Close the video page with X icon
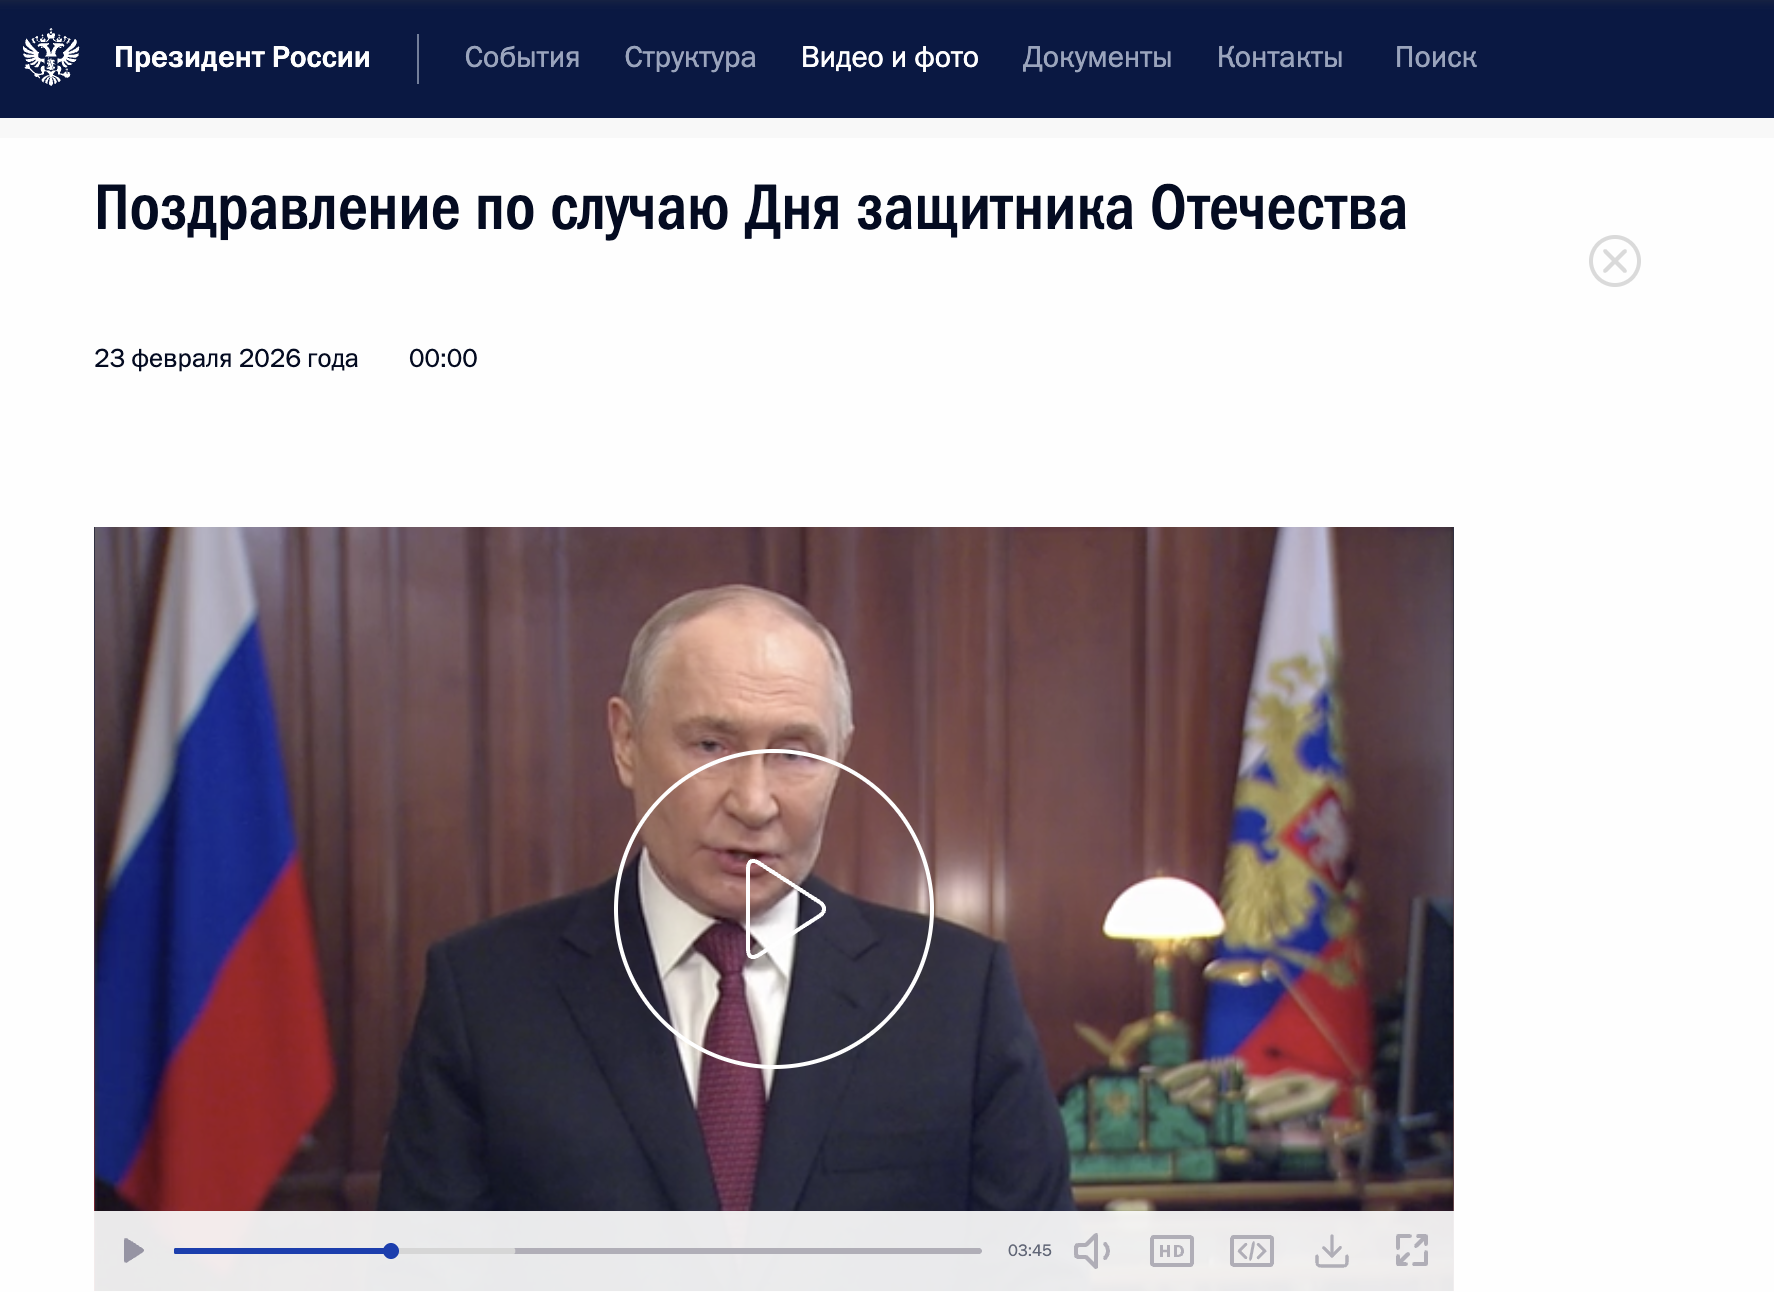Viewport: 1774px width, 1292px height. 1615,261
